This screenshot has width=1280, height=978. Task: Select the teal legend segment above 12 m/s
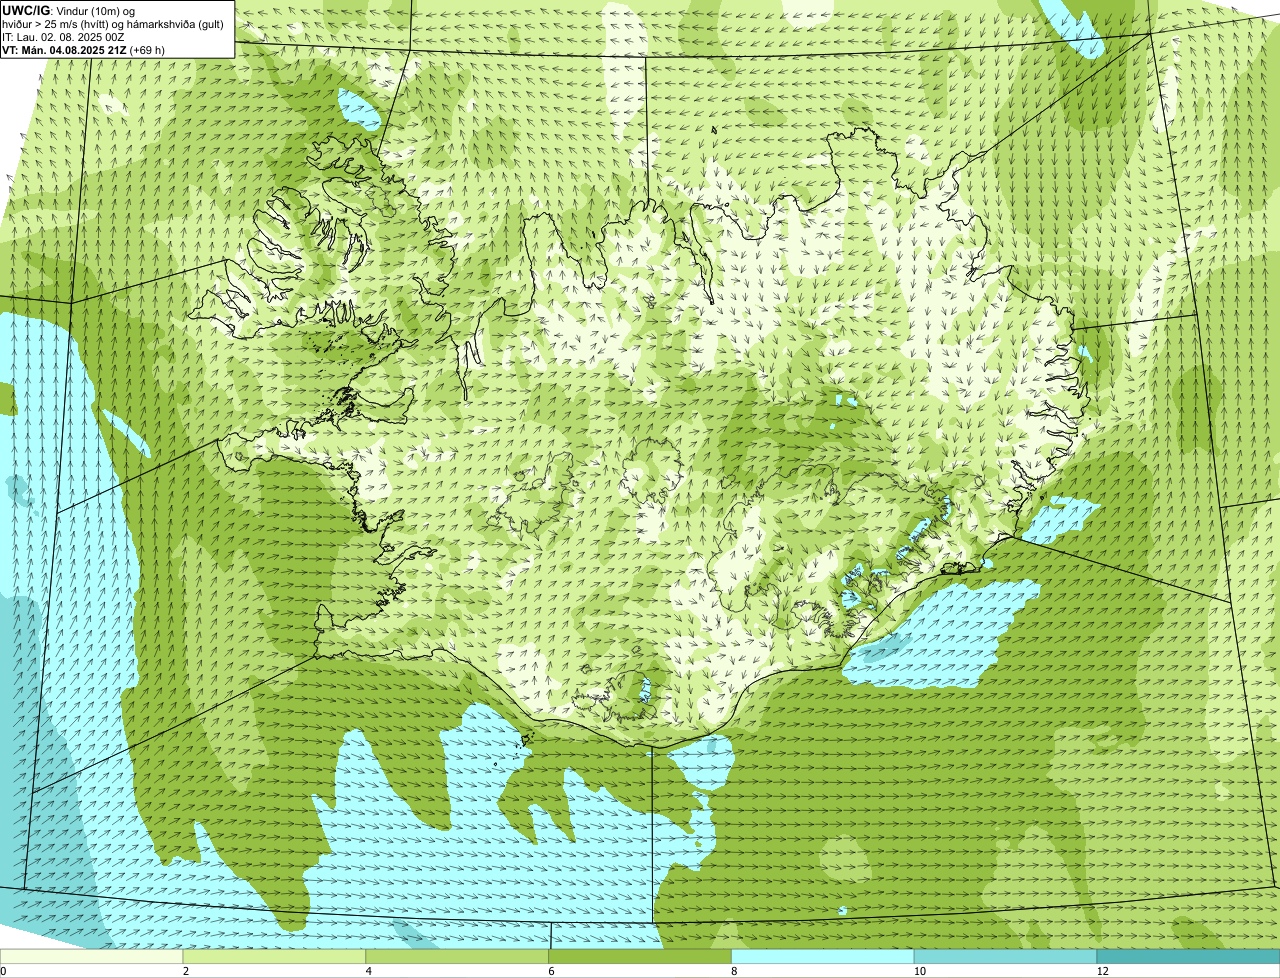1188,957
